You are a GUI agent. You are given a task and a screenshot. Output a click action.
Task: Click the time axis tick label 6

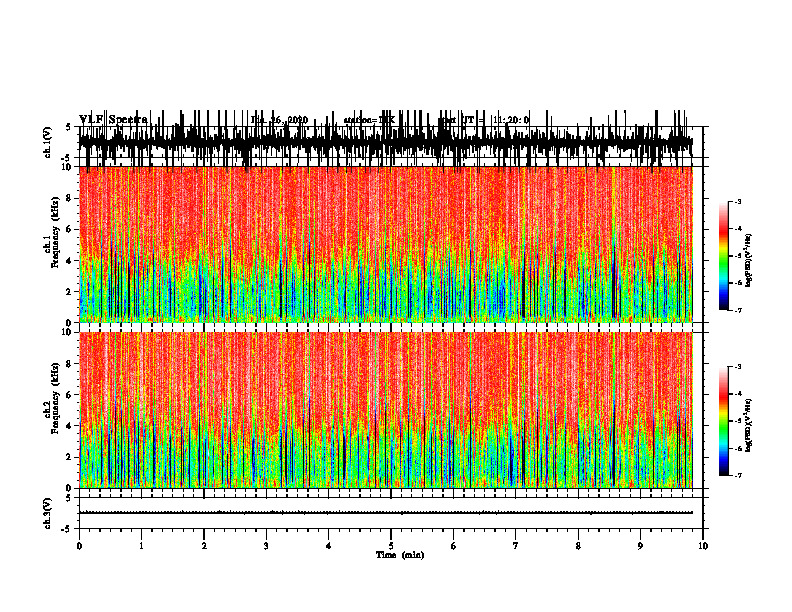(454, 546)
